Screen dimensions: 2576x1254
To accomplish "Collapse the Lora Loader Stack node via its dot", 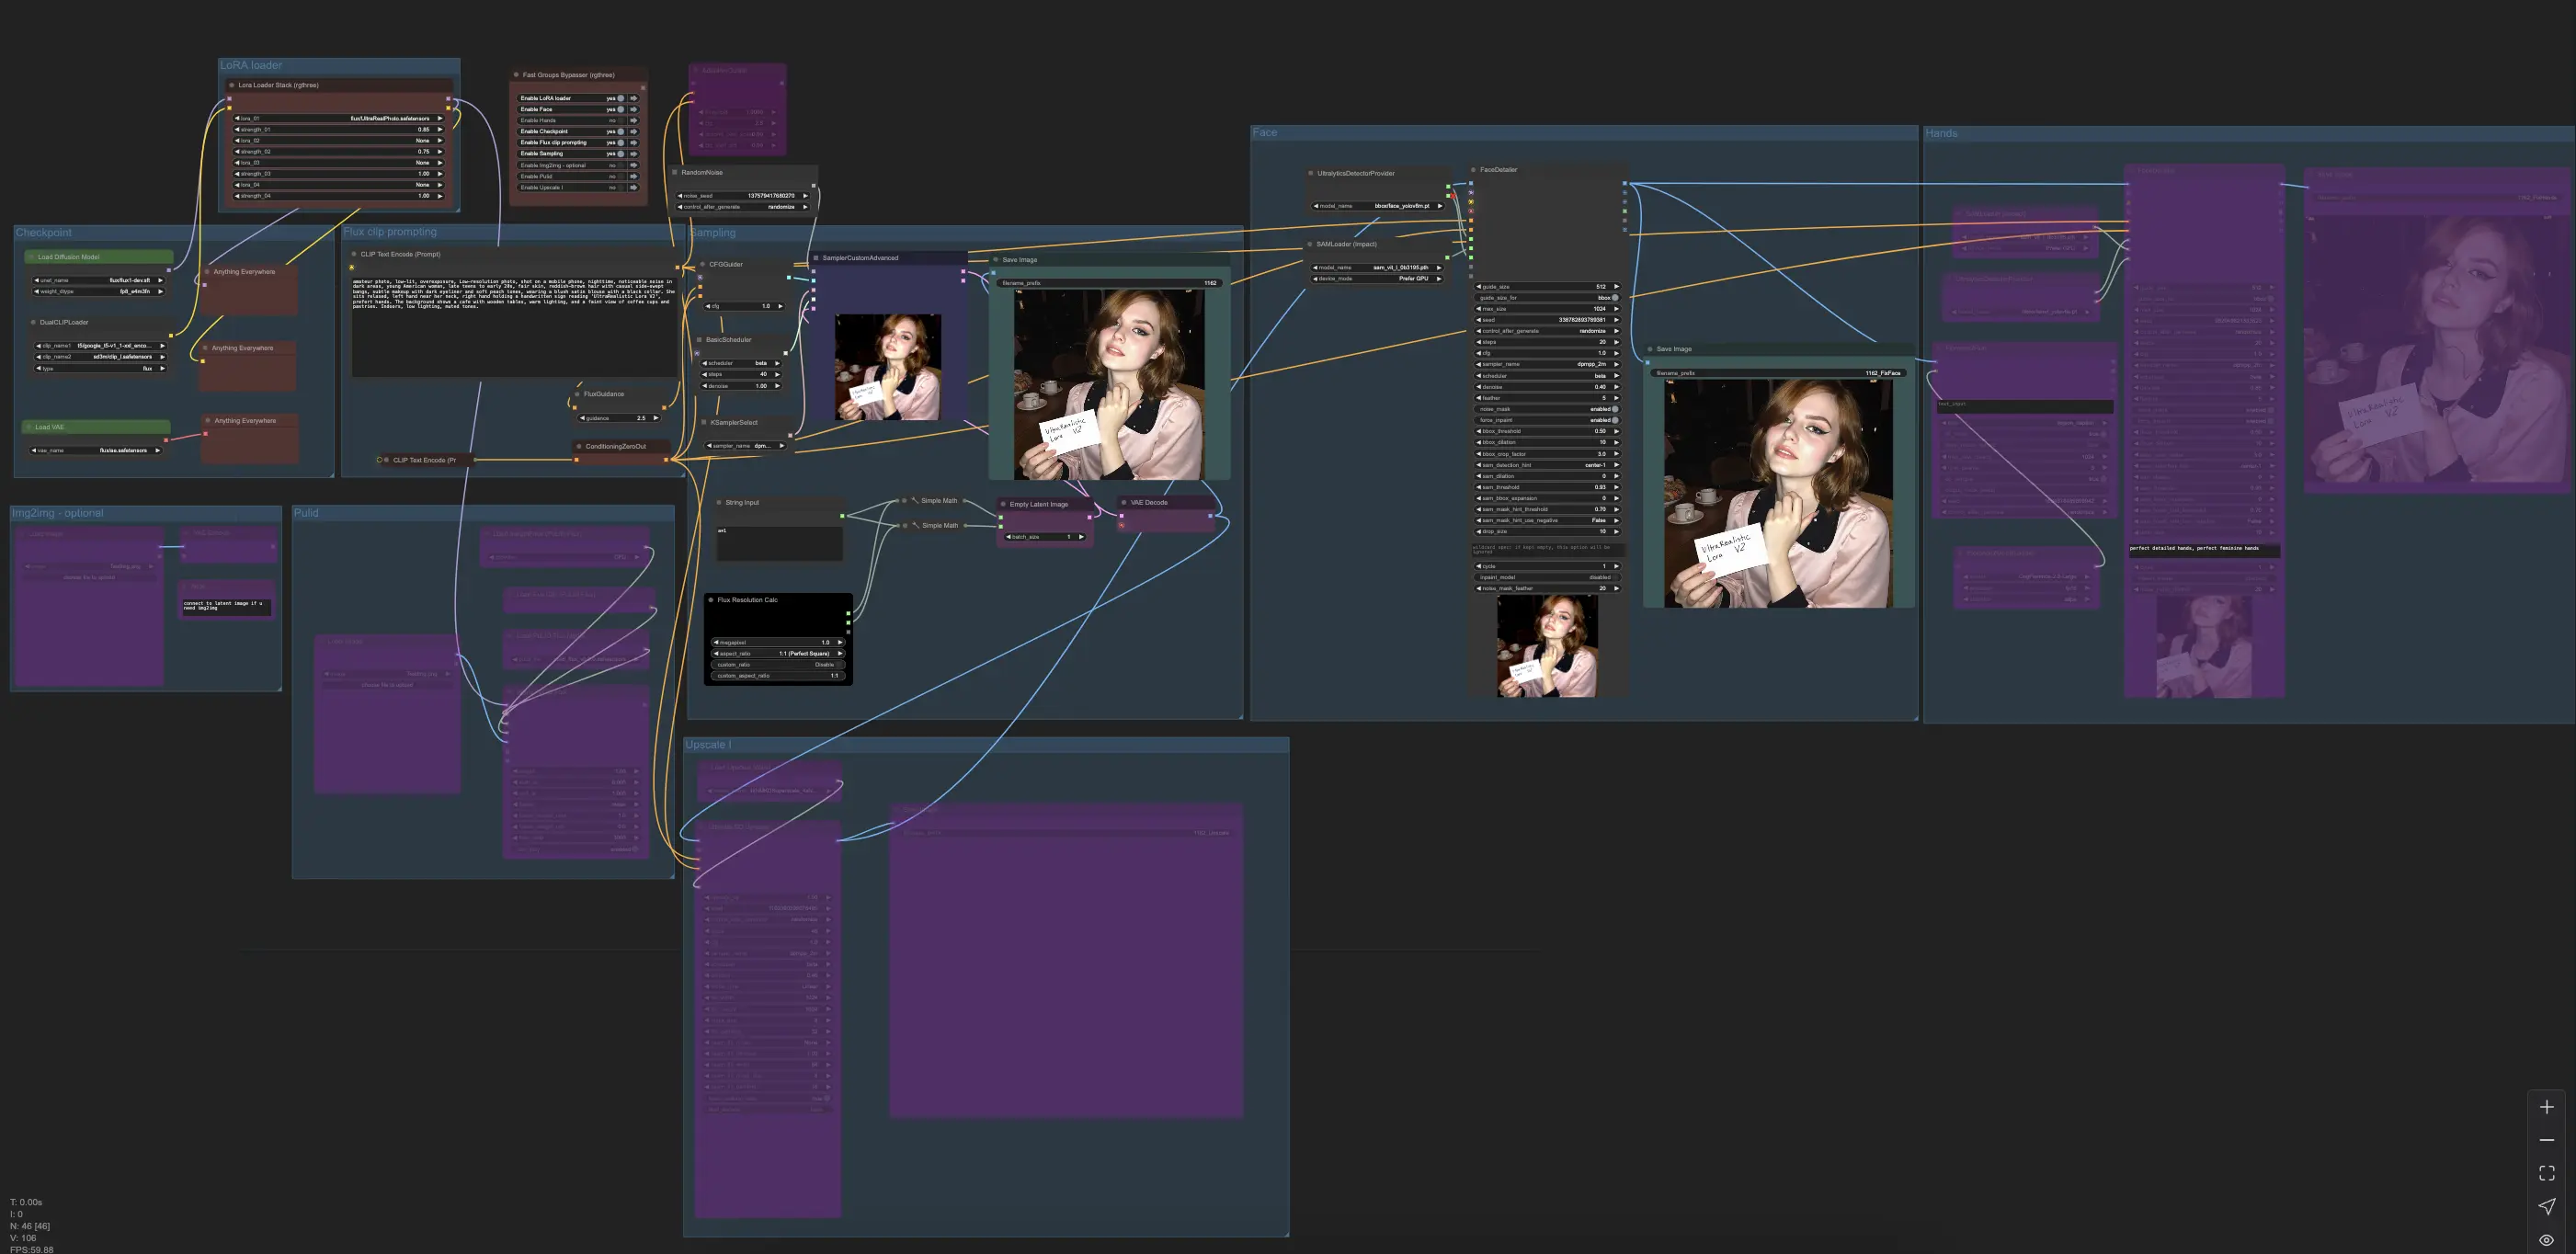I will [x=232, y=85].
